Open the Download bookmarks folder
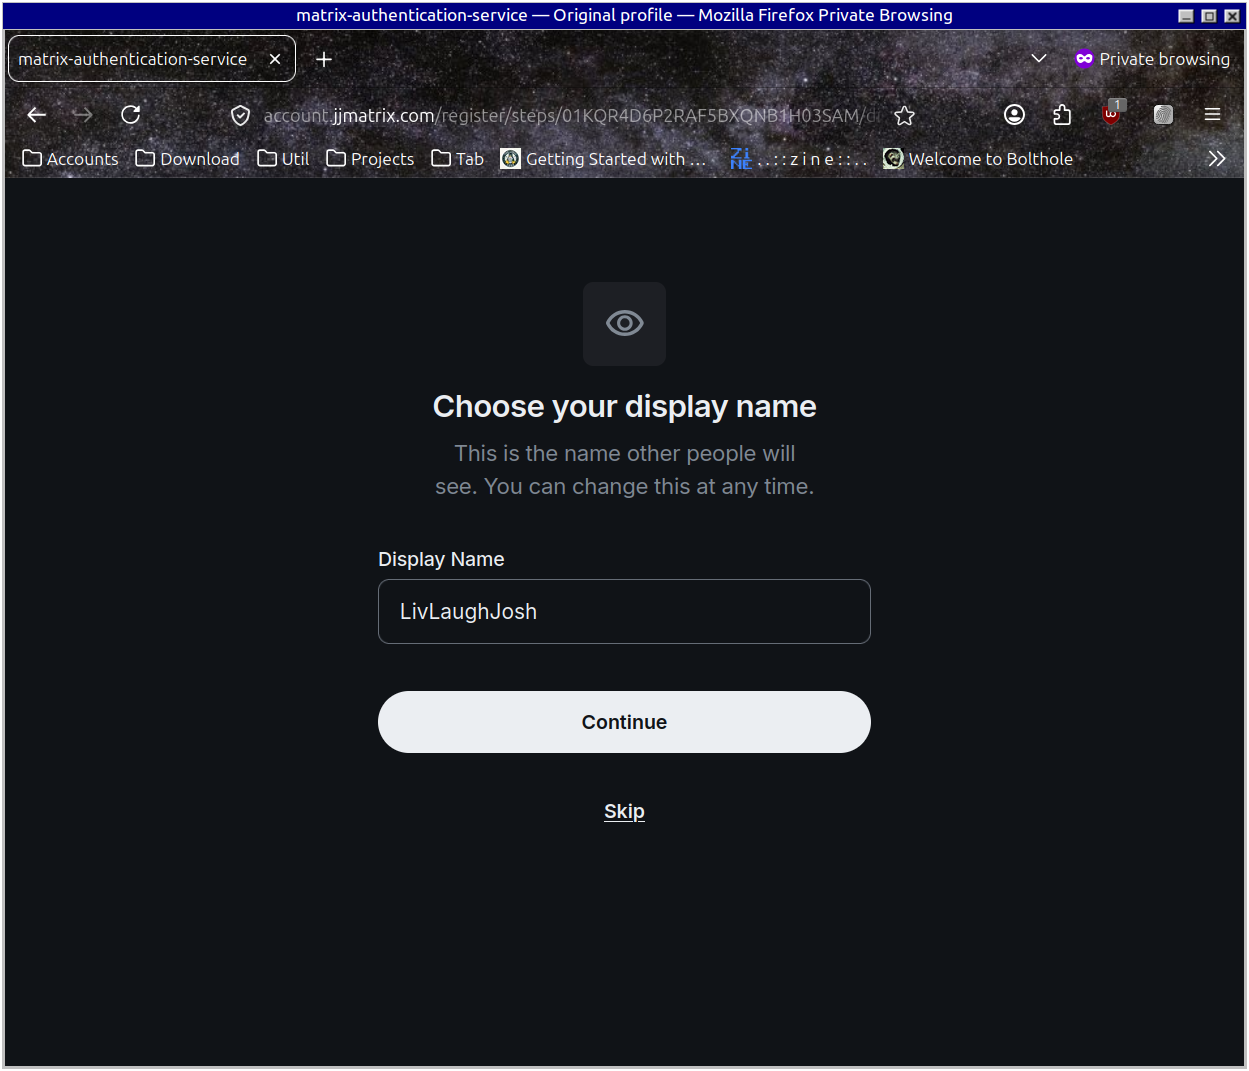The image size is (1249, 1071). coord(188,159)
